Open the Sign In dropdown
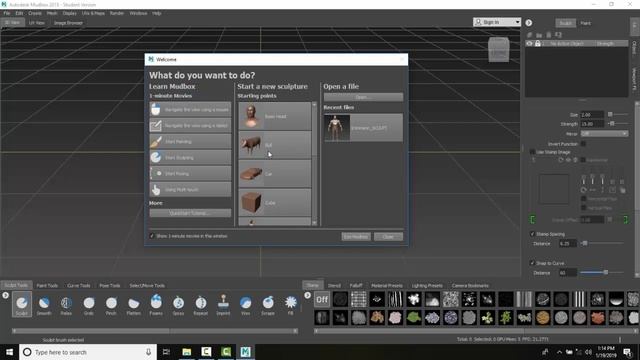Image resolution: width=640 pixels, height=360 pixels. coord(497,22)
